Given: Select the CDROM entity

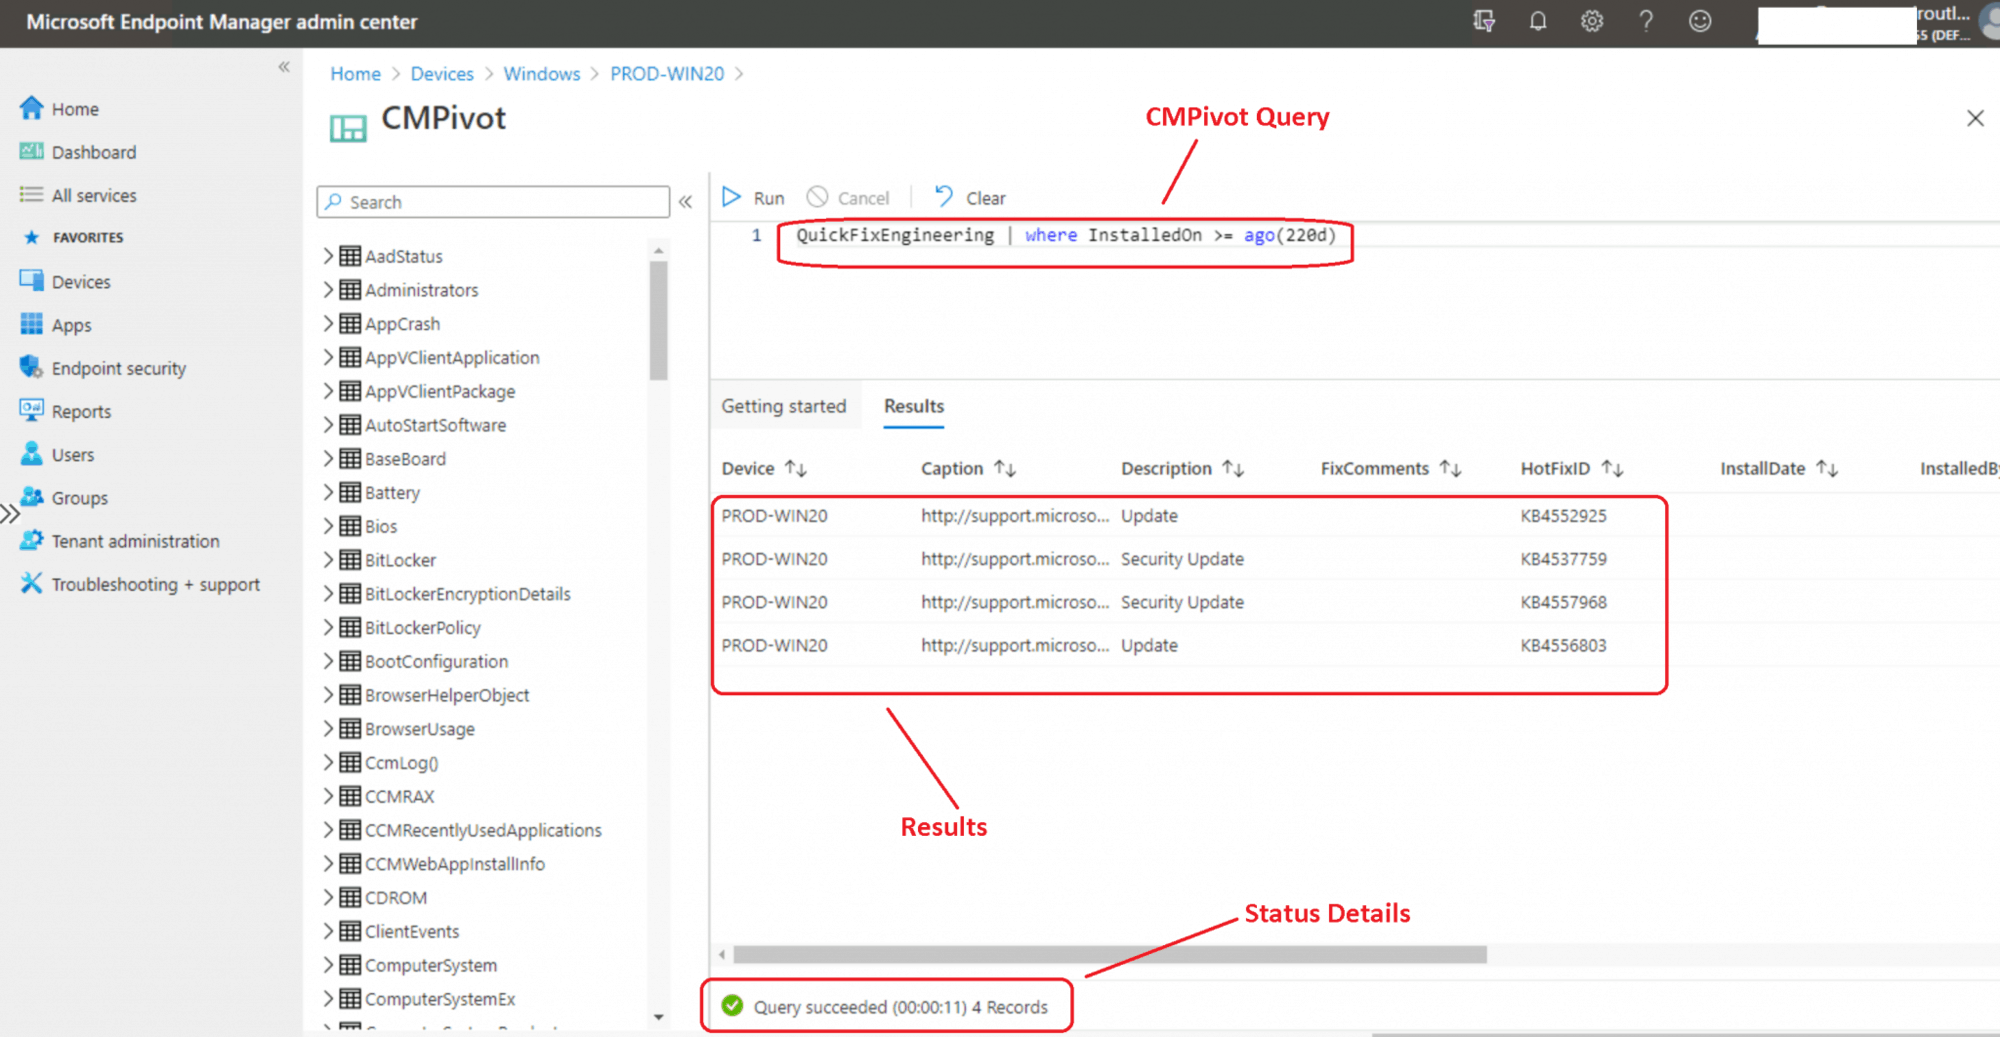Looking at the screenshot, I should tap(395, 898).
